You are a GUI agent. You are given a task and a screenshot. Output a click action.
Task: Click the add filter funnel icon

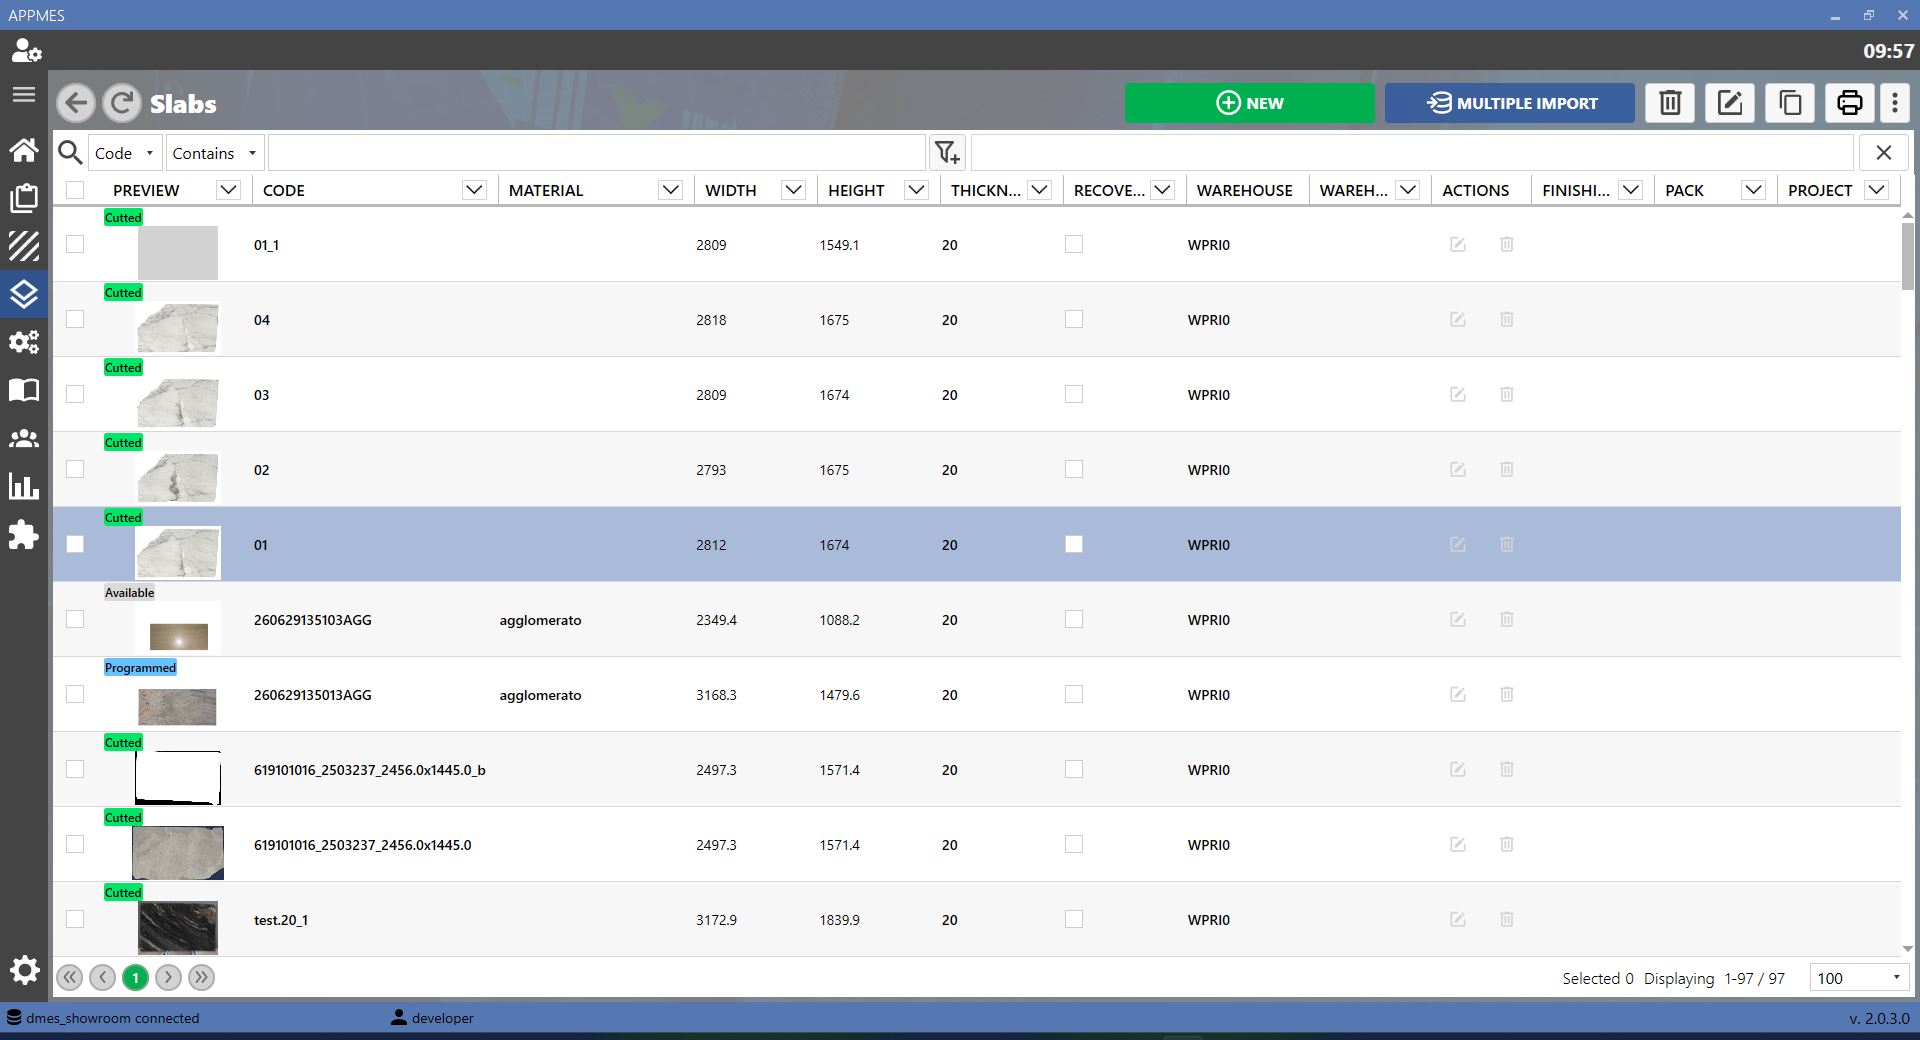947,153
